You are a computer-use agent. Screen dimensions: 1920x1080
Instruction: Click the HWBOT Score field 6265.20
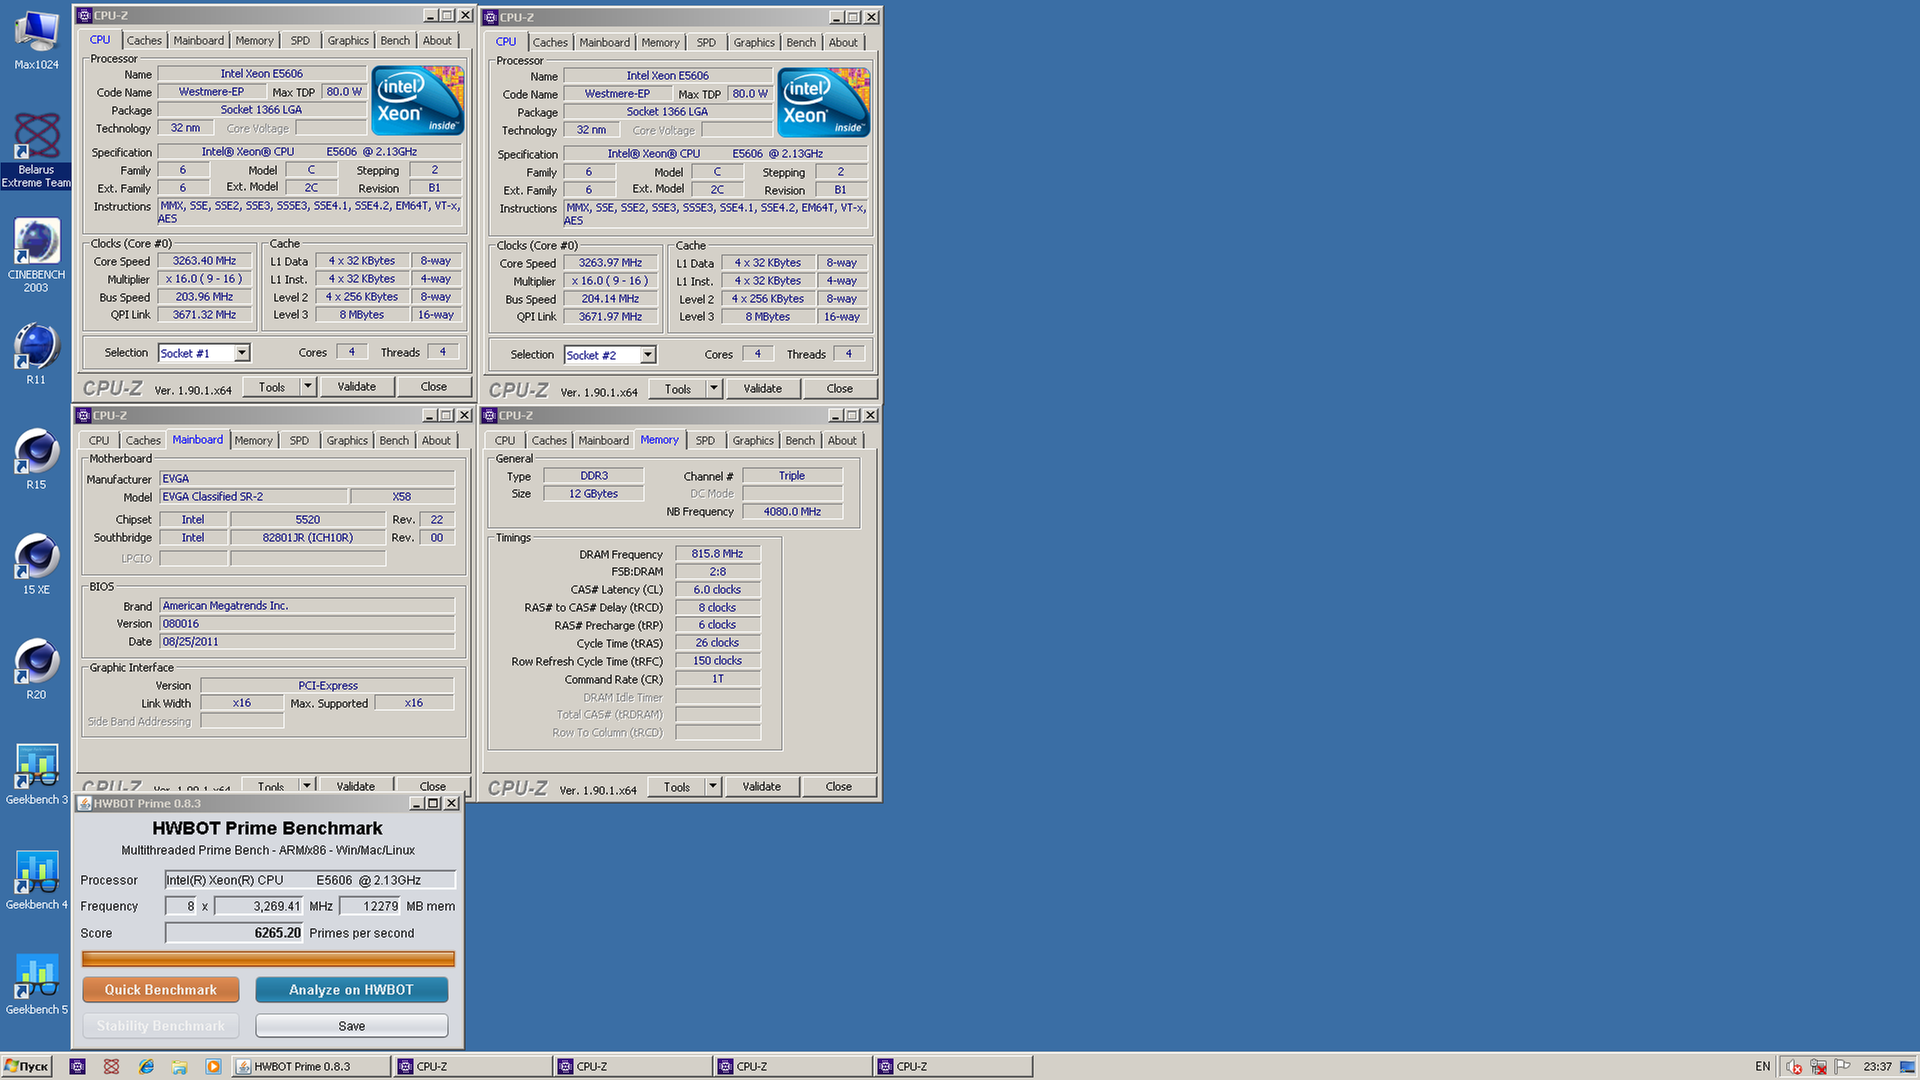(234, 933)
